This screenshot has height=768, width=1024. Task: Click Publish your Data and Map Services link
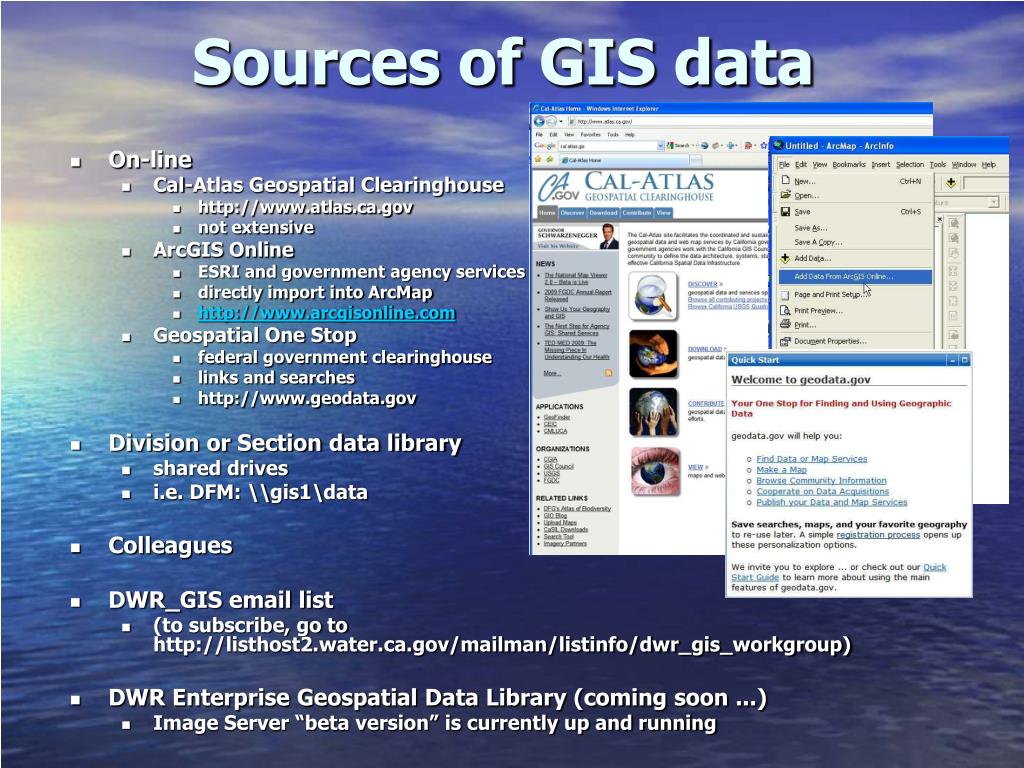coord(832,502)
